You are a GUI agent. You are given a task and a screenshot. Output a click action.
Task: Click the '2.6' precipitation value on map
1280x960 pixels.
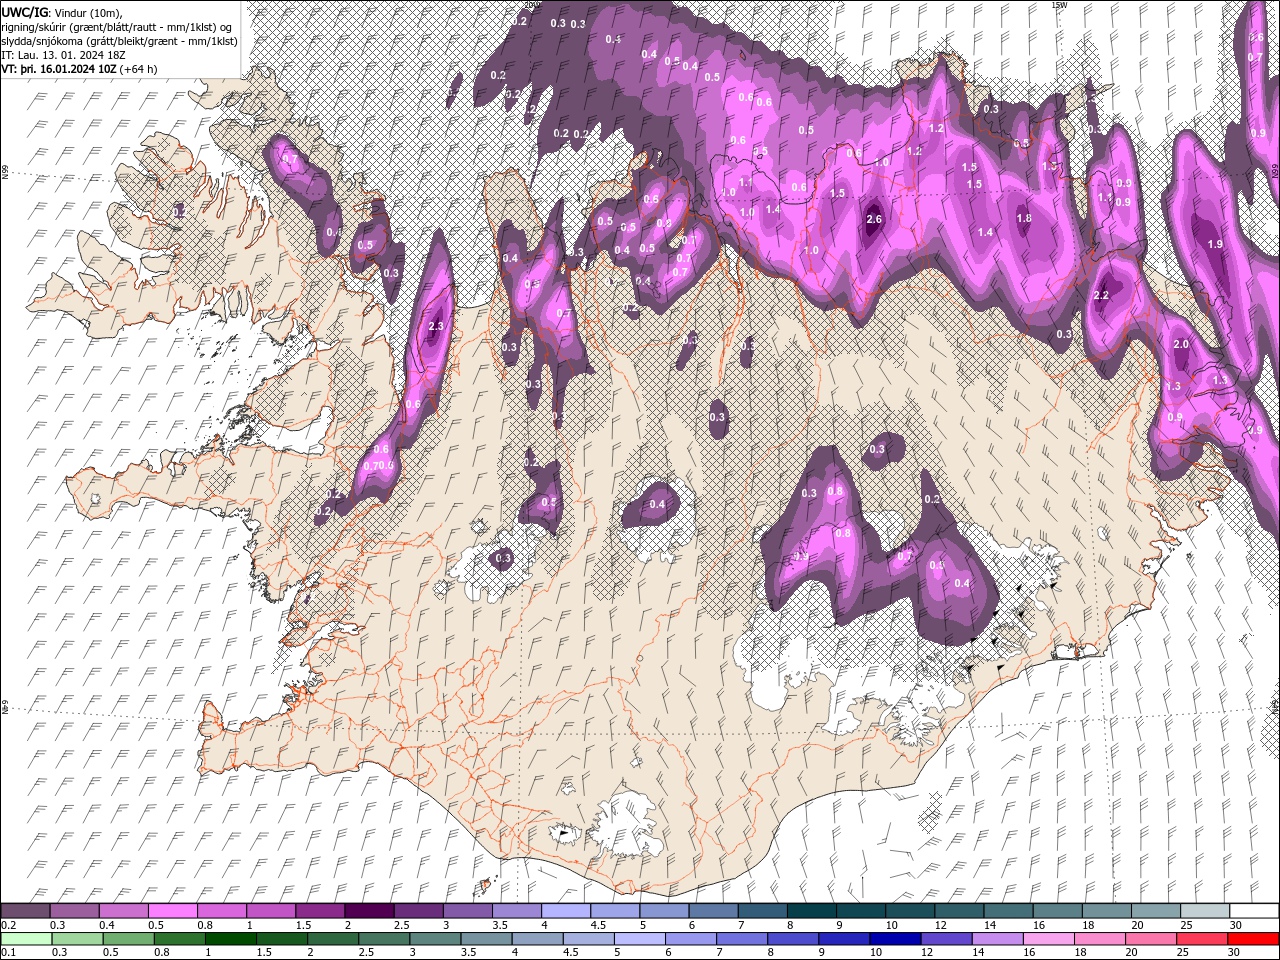pos(873,219)
